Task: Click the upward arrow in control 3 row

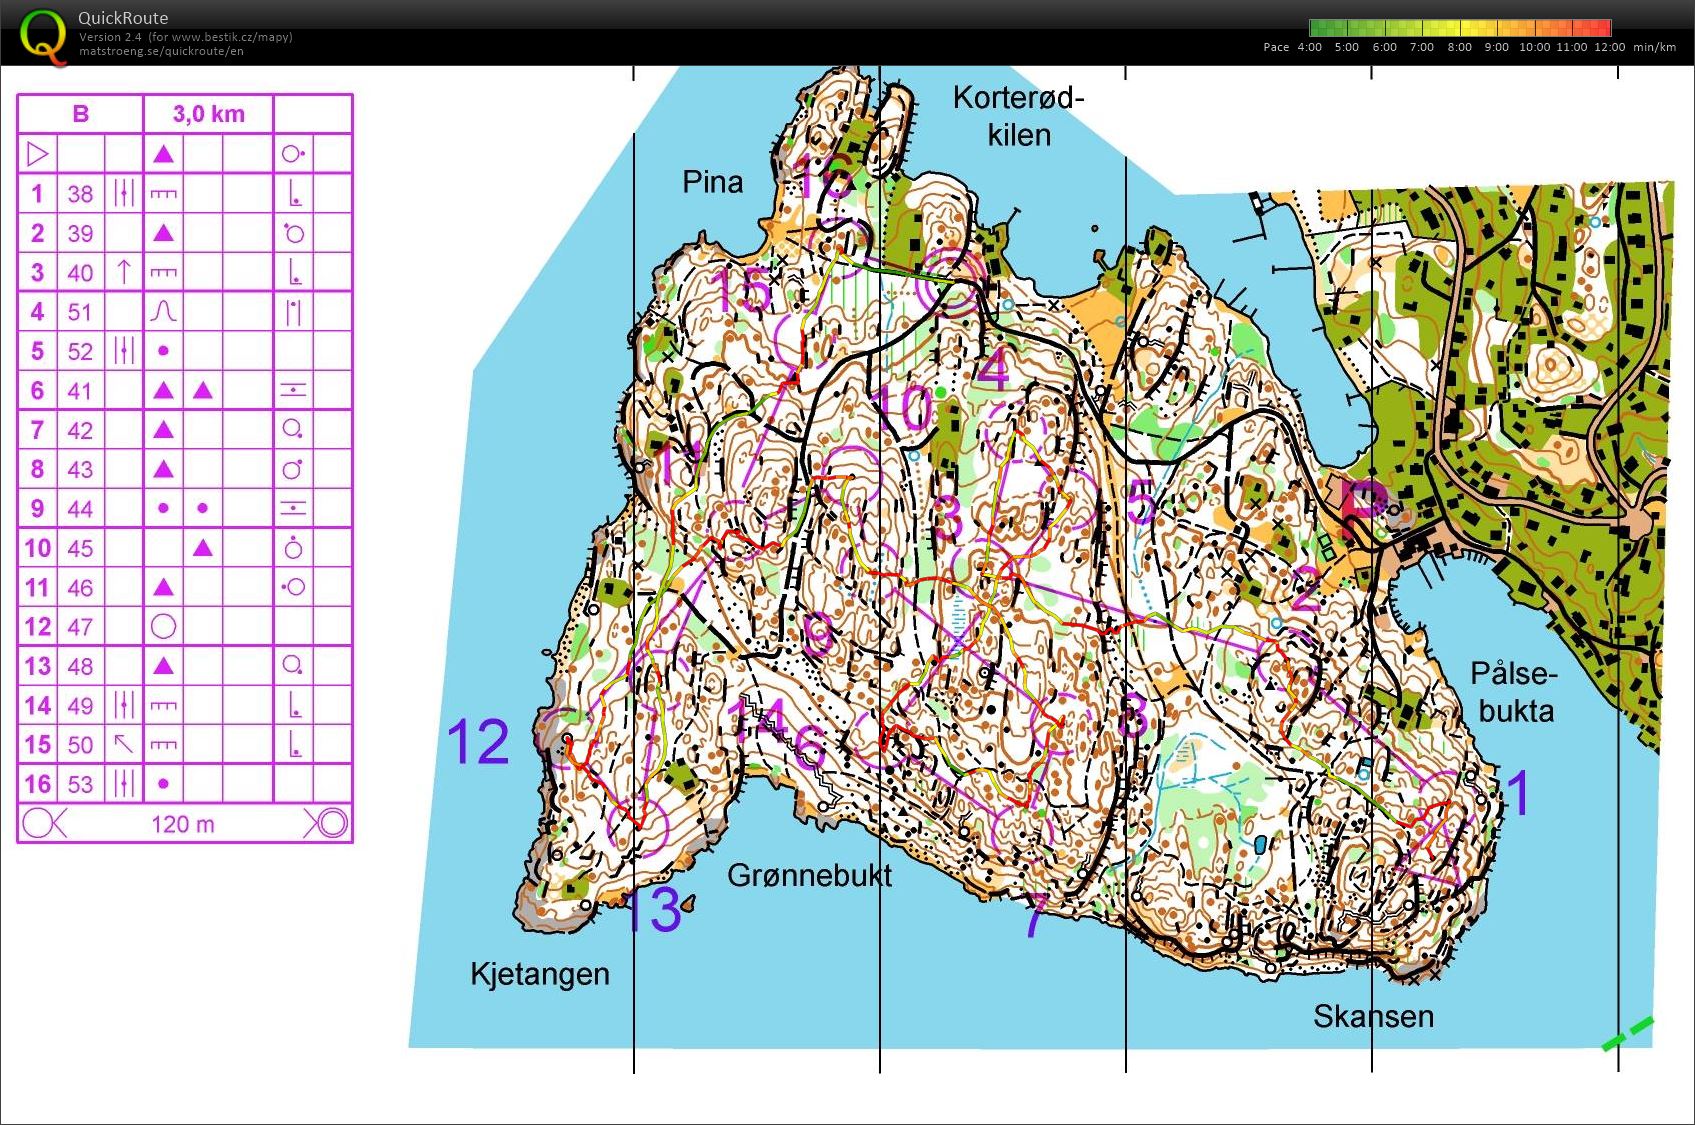Action: pos(124,272)
